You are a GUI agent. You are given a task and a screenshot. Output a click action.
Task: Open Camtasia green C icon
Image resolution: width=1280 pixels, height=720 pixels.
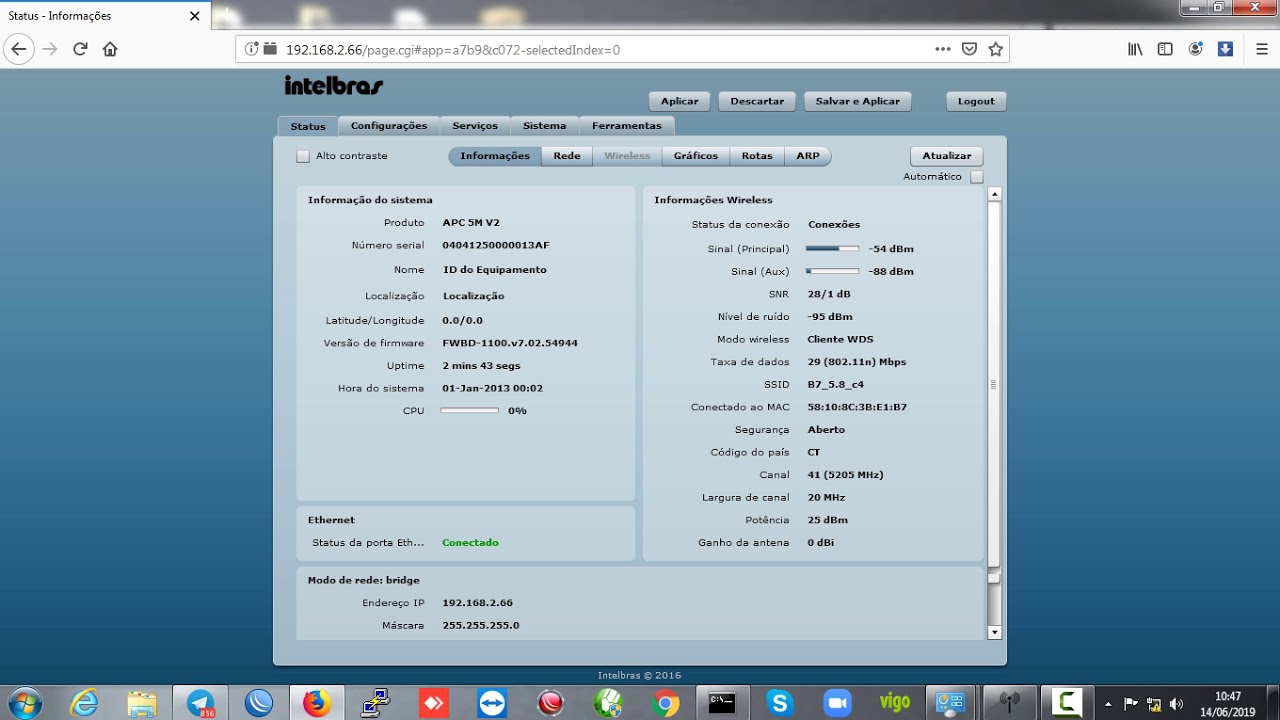pos(1066,703)
